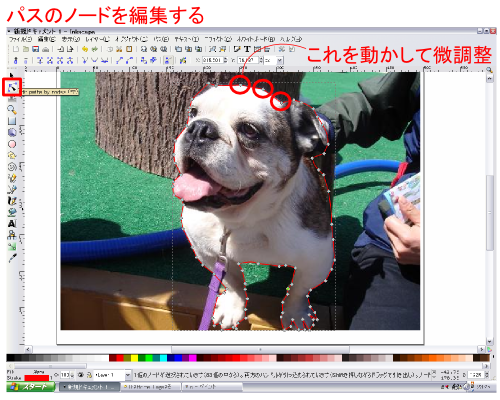Select the Bezier pen tool
The image size is (500, 400).
point(12,189)
